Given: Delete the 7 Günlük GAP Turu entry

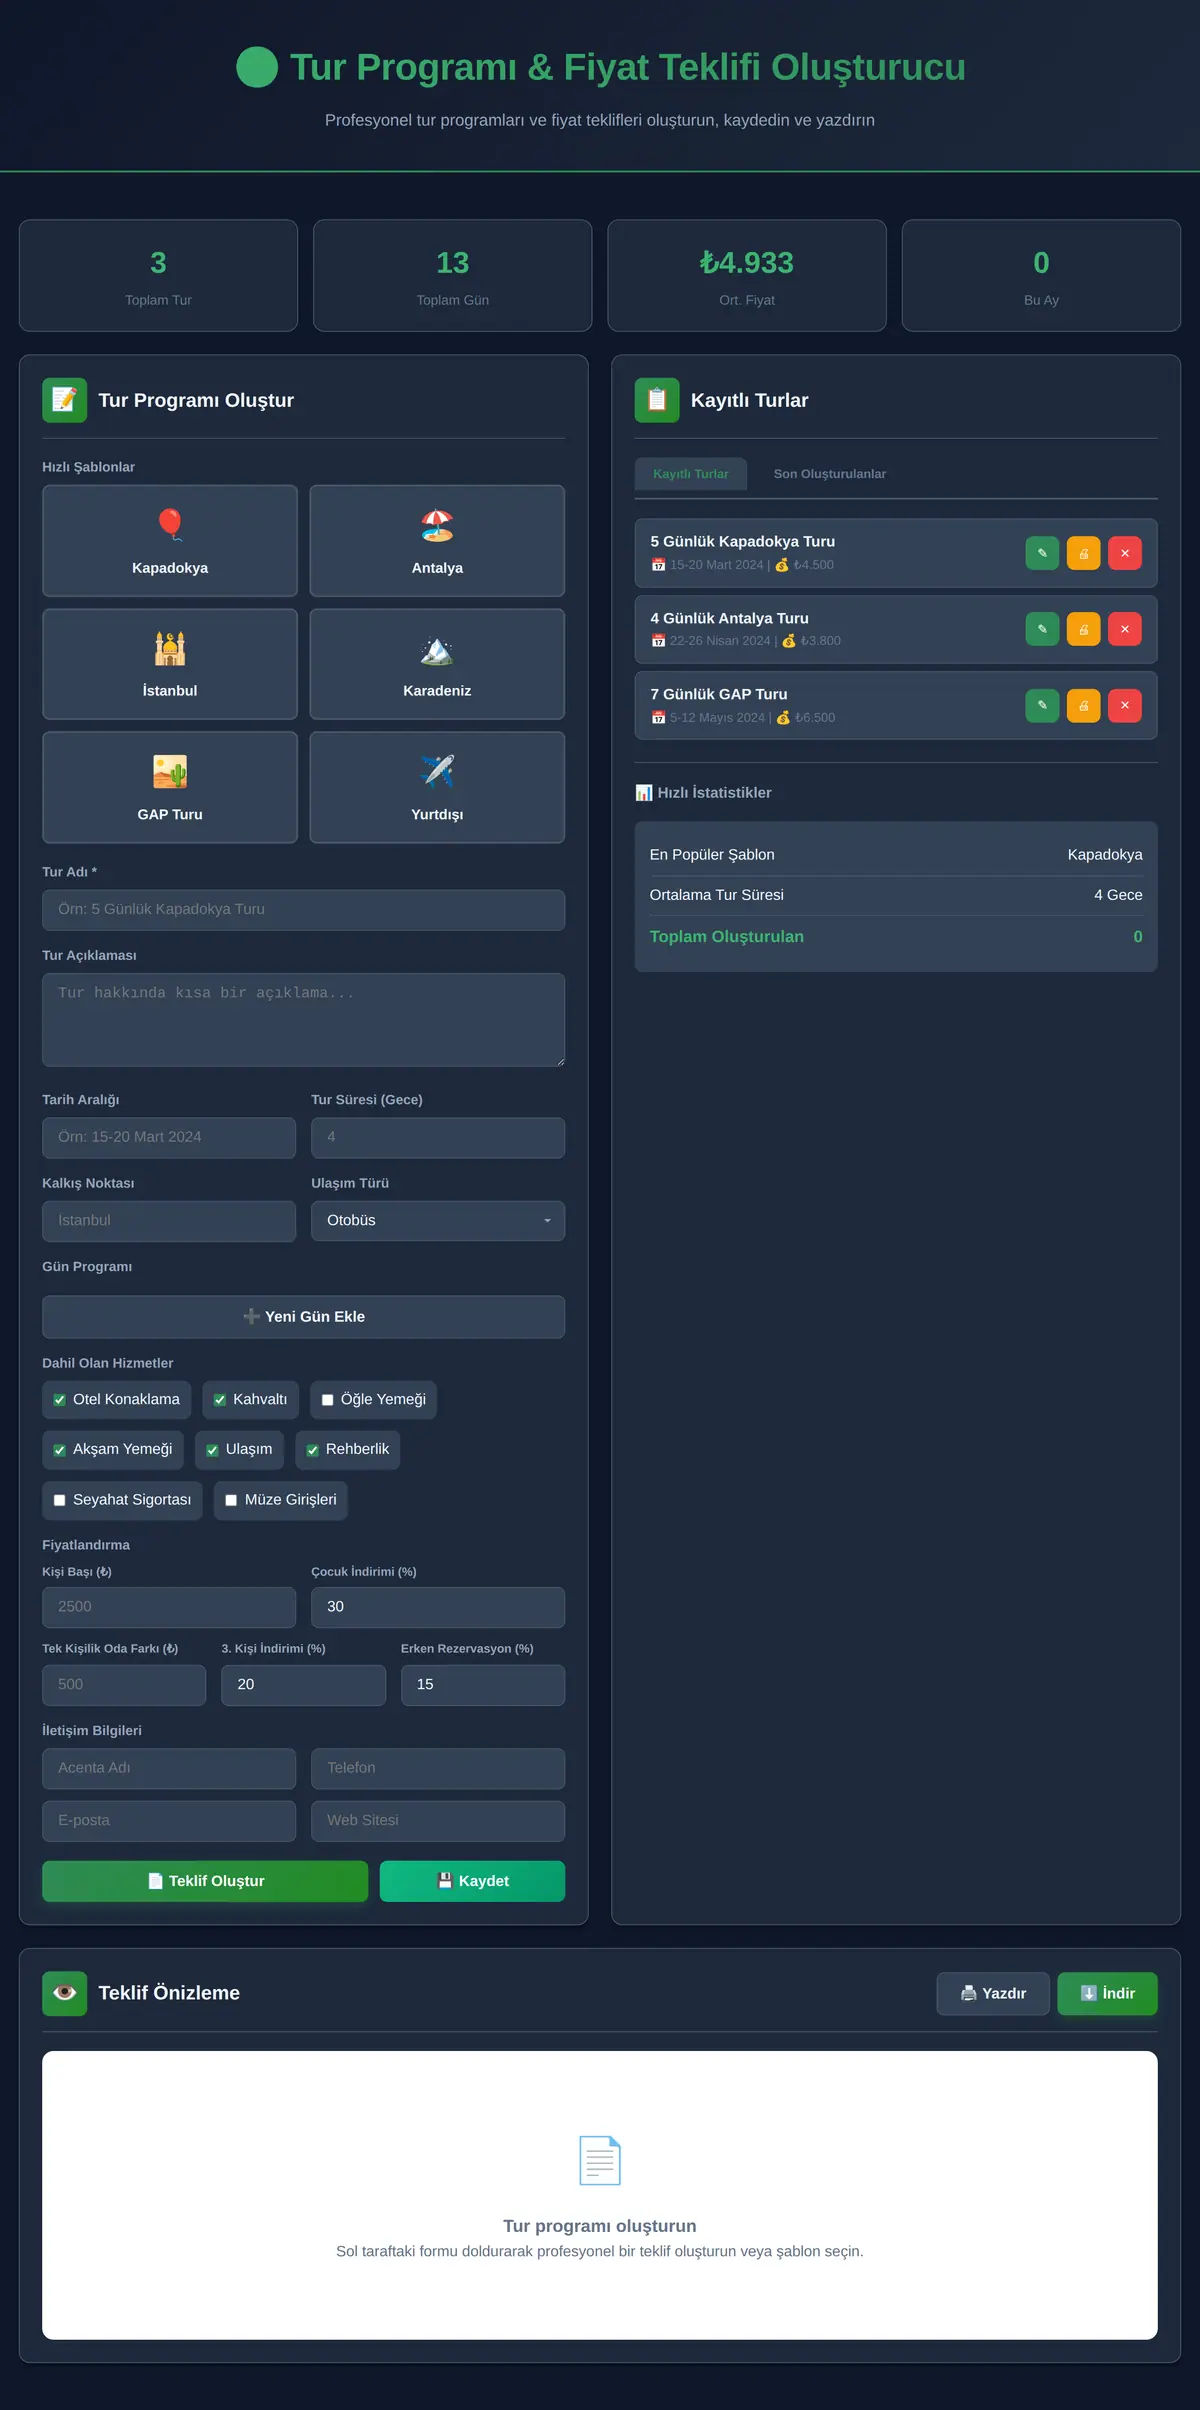Looking at the screenshot, I should tap(1125, 706).
